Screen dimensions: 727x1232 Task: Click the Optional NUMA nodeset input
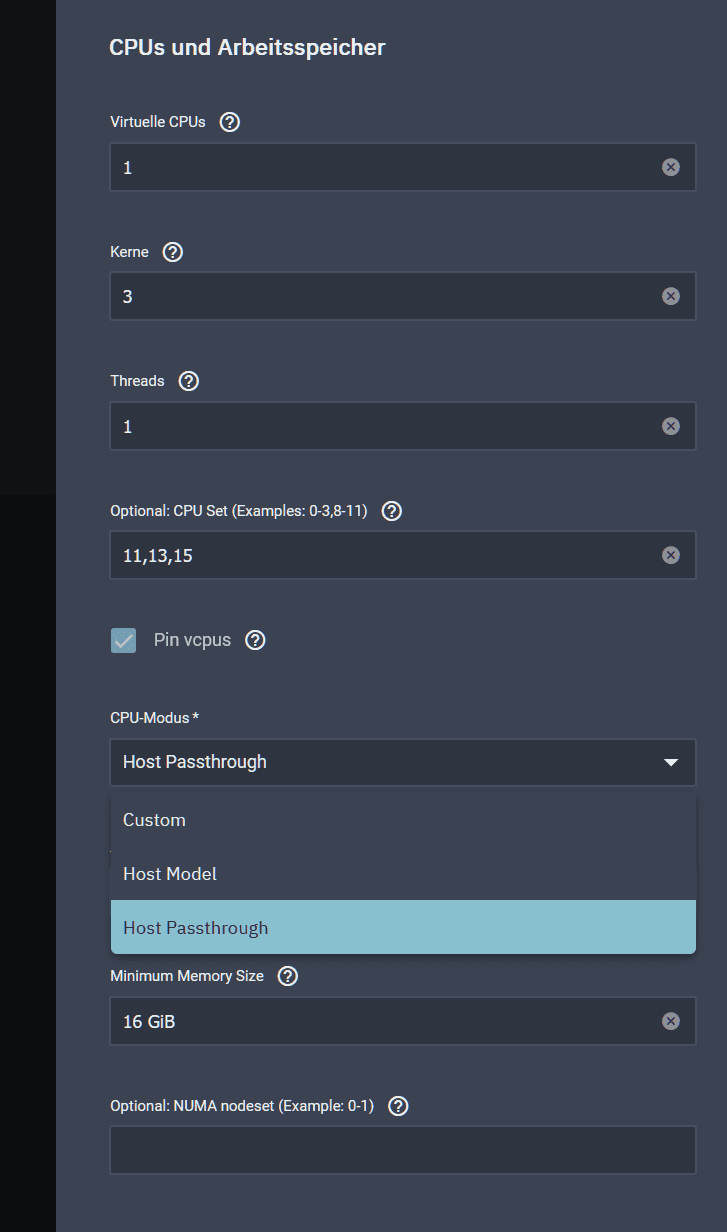click(x=402, y=1150)
